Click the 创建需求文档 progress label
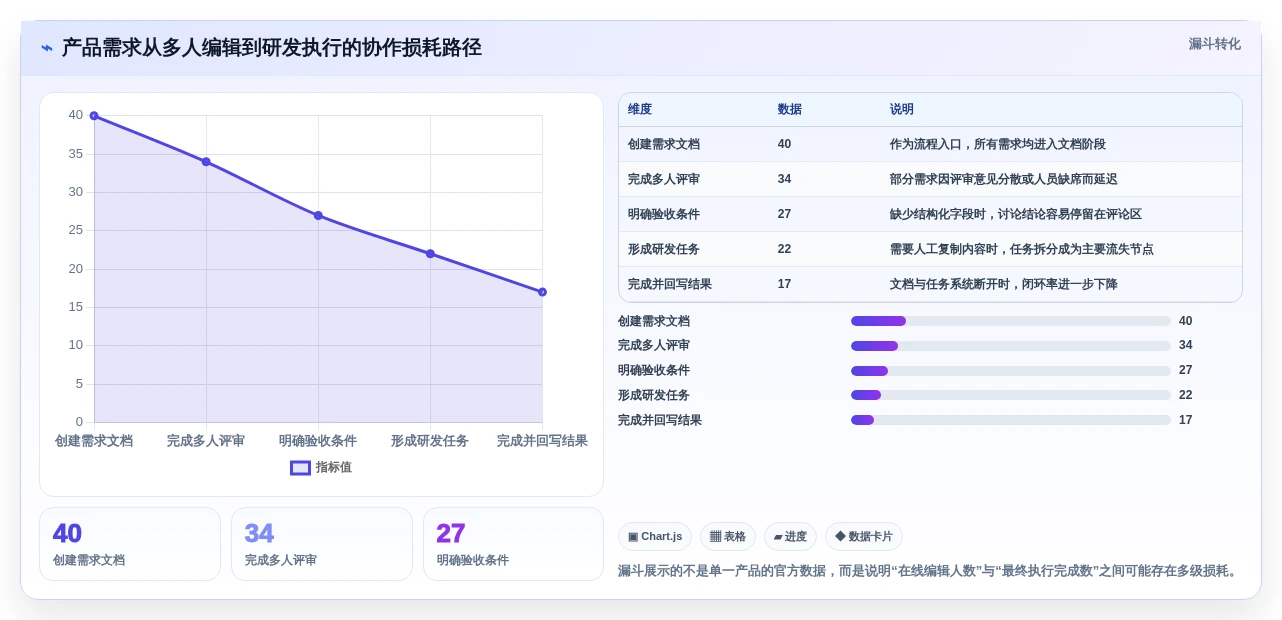Screen dimensions: 1282x620 click(654, 321)
